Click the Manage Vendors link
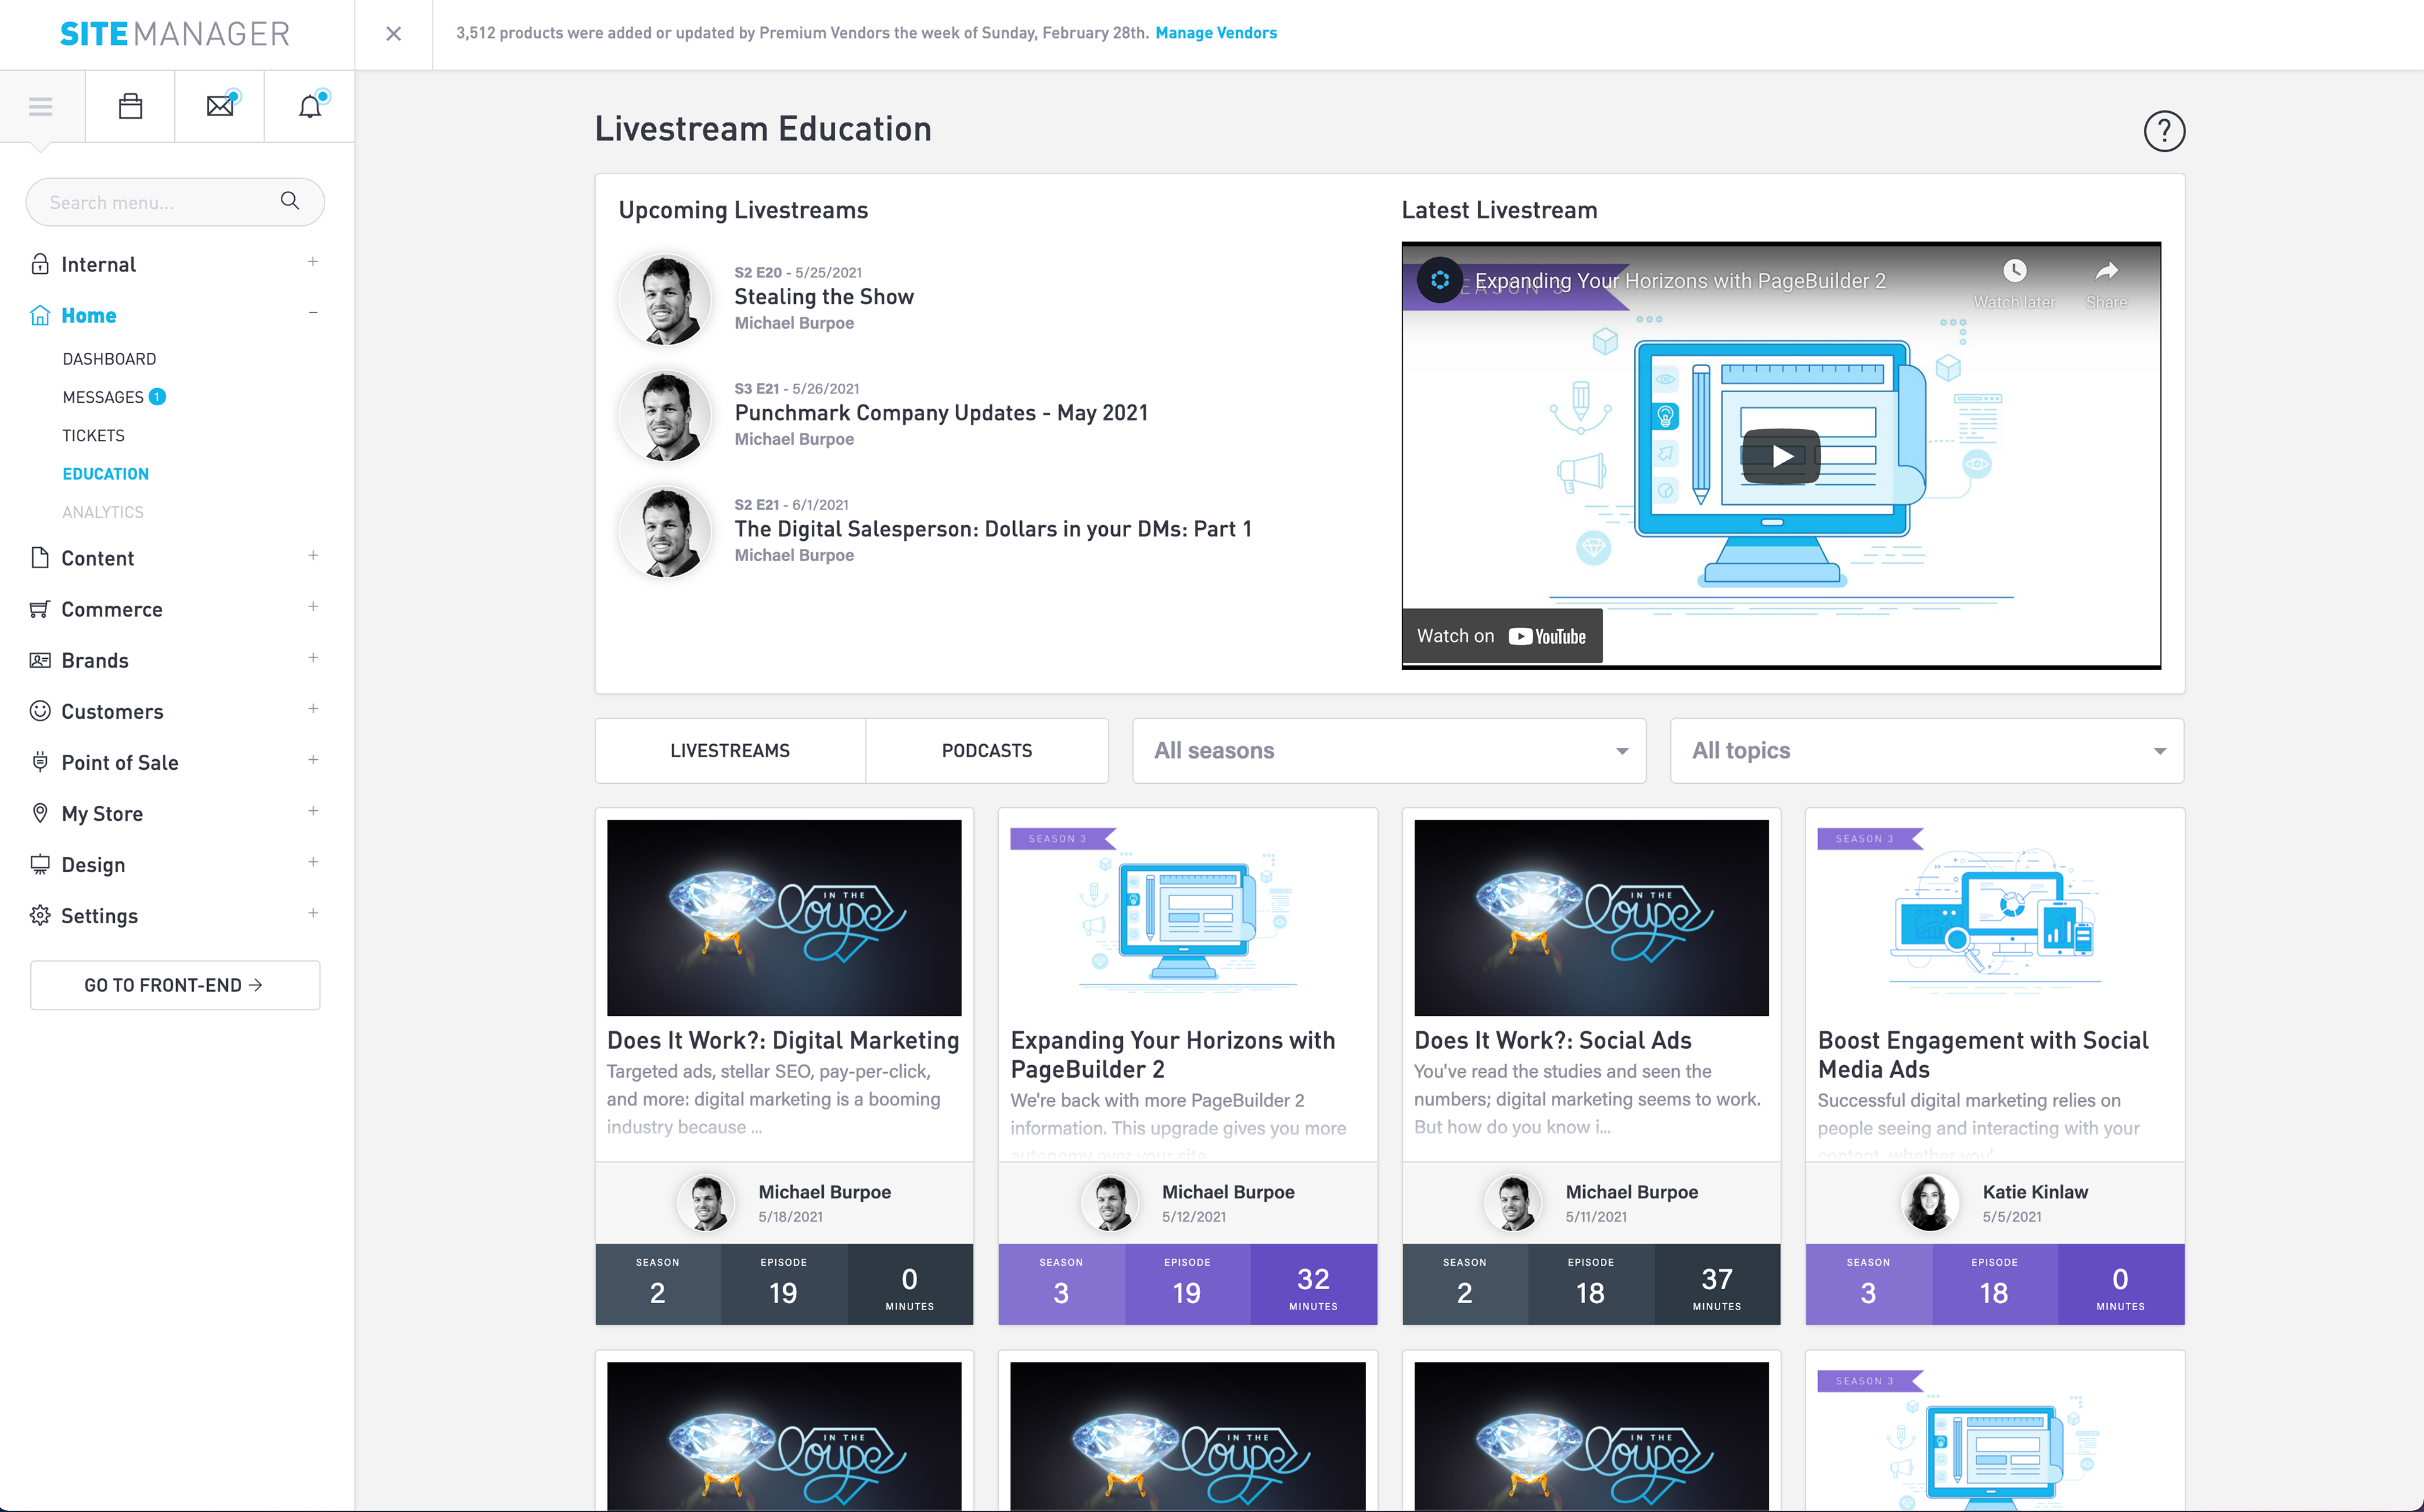 click(x=1216, y=33)
